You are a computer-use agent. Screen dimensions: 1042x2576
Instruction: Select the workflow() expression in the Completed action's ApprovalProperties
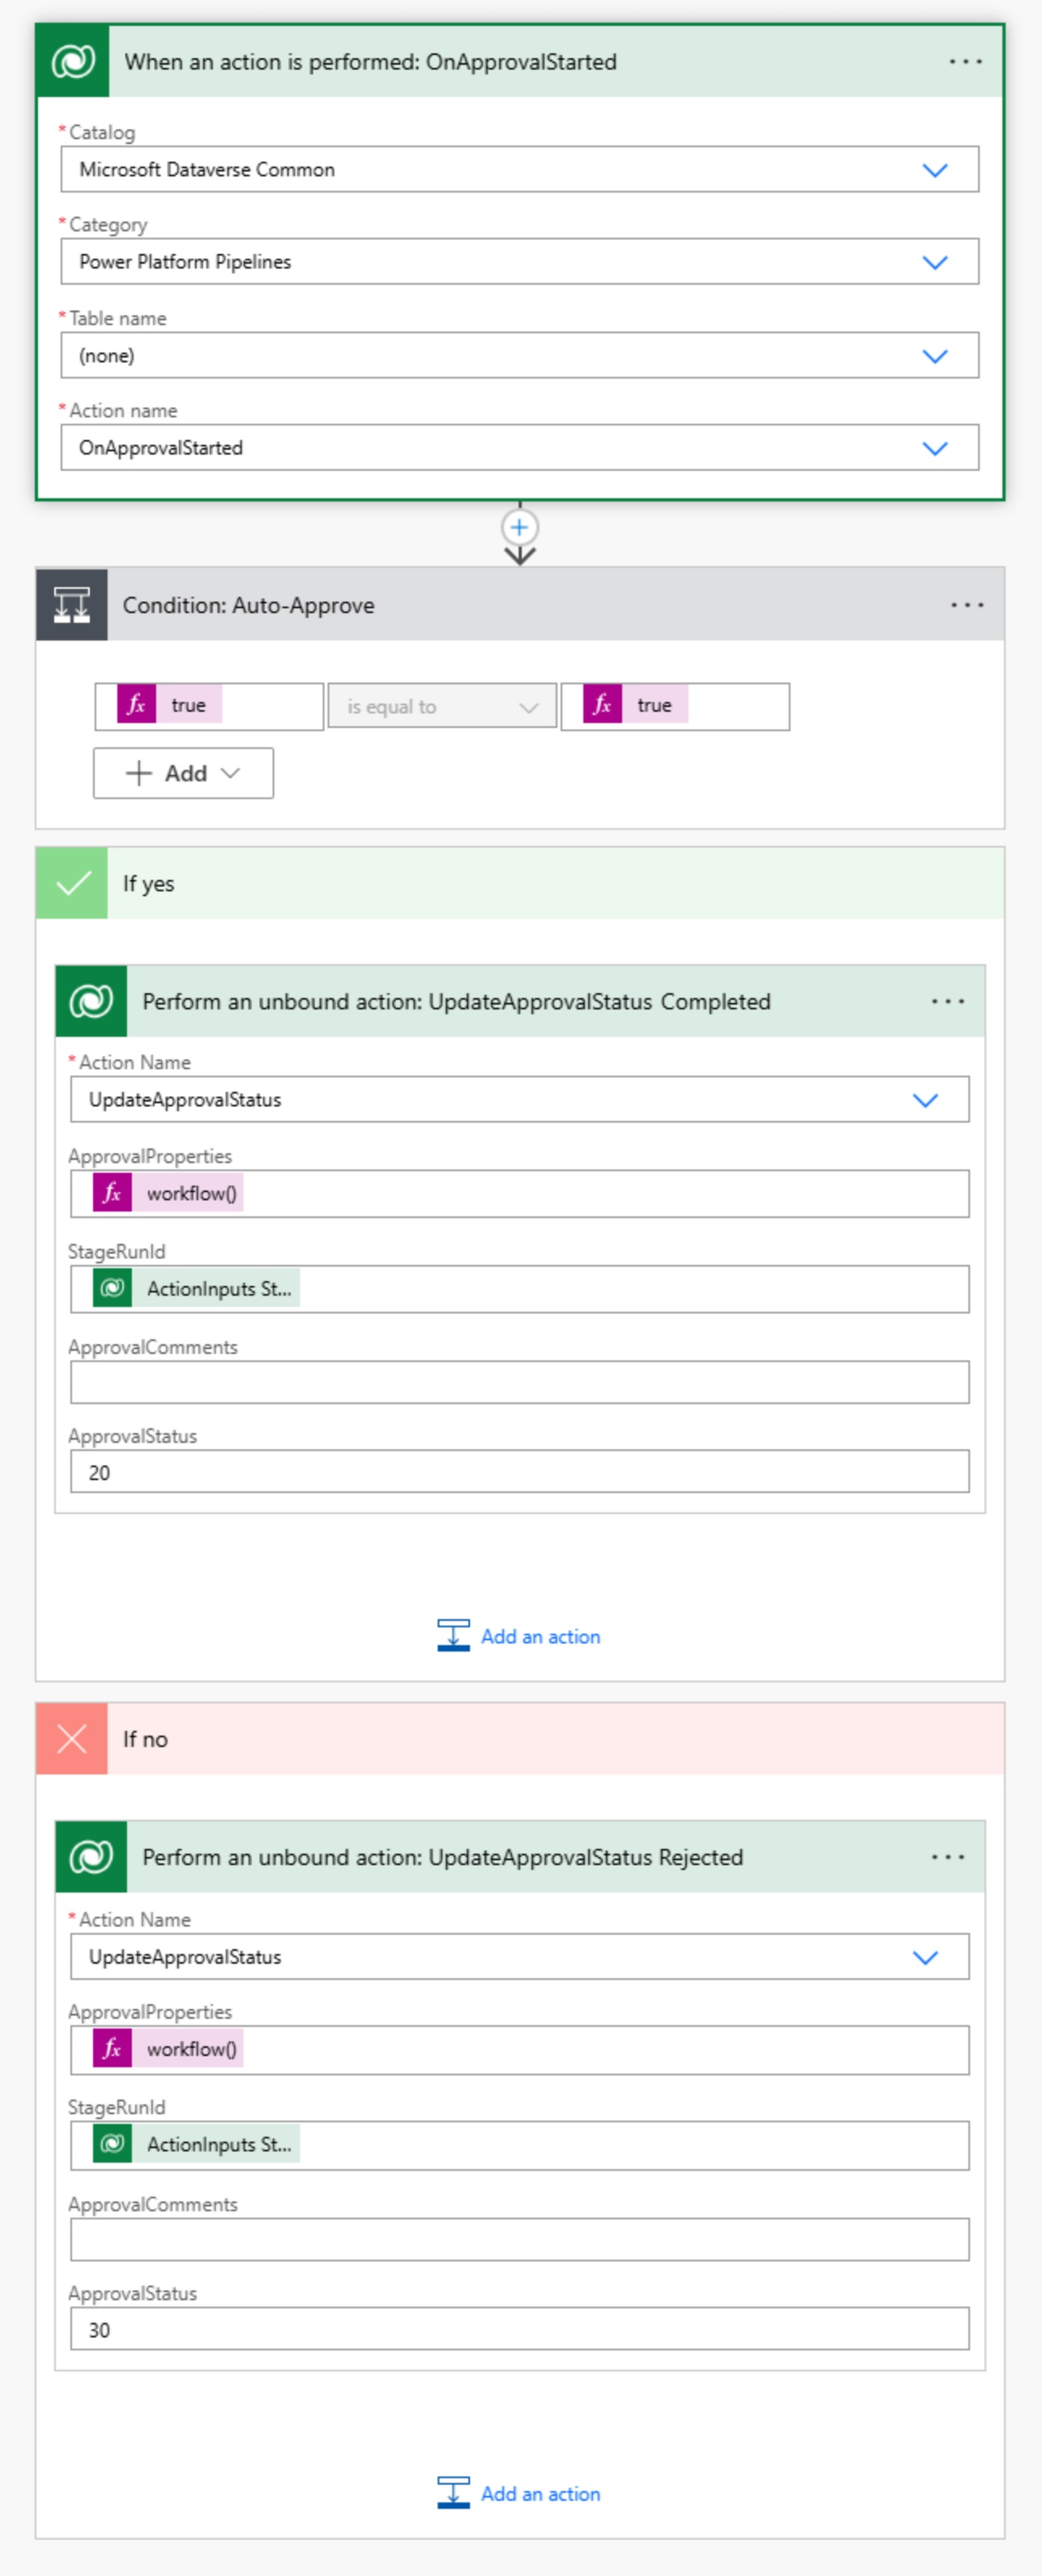click(168, 1193)
